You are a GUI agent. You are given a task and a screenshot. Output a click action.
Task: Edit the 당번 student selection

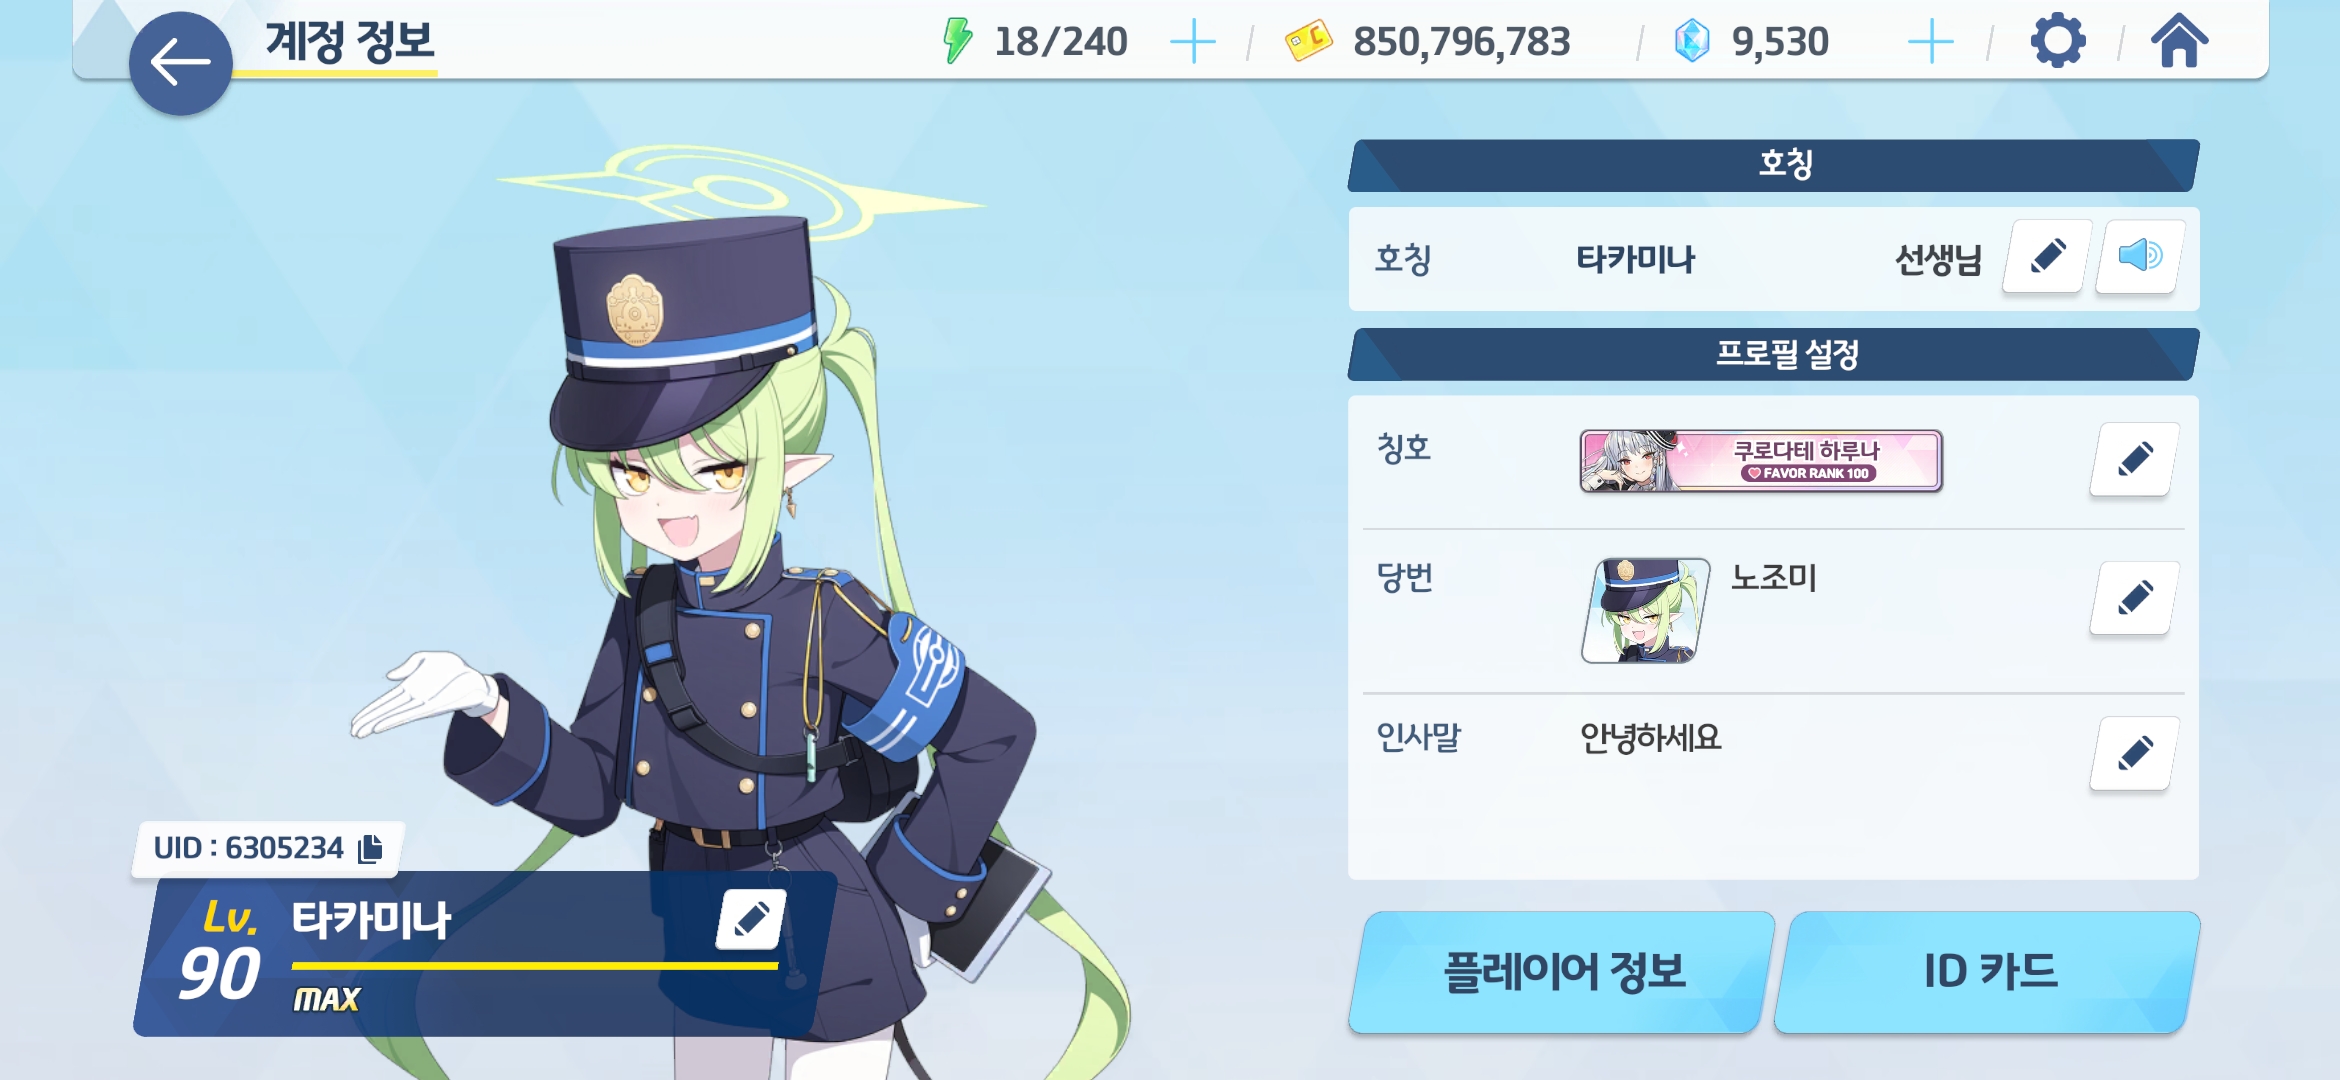(2133, 598)
